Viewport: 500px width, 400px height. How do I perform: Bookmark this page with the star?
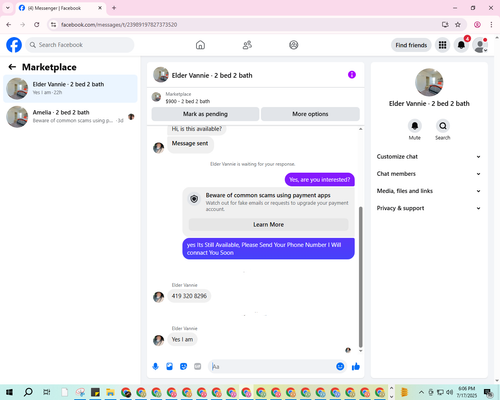(458, 24)
